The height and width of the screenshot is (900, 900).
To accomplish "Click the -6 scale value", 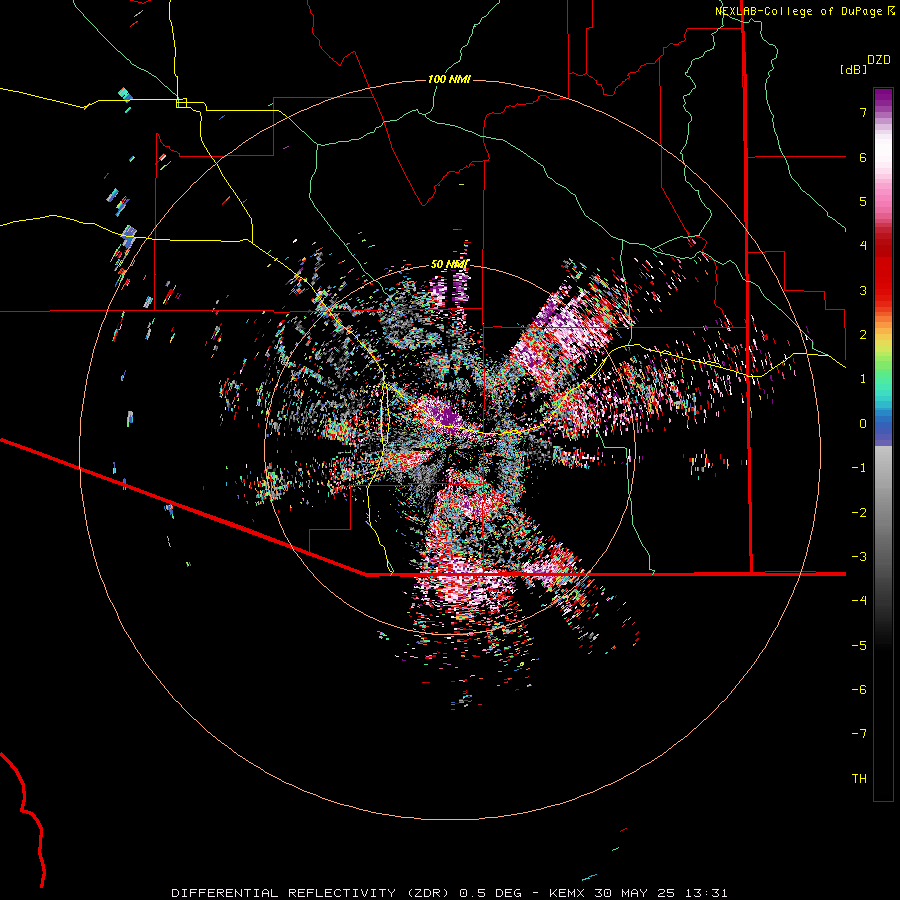I will point(859,690).
